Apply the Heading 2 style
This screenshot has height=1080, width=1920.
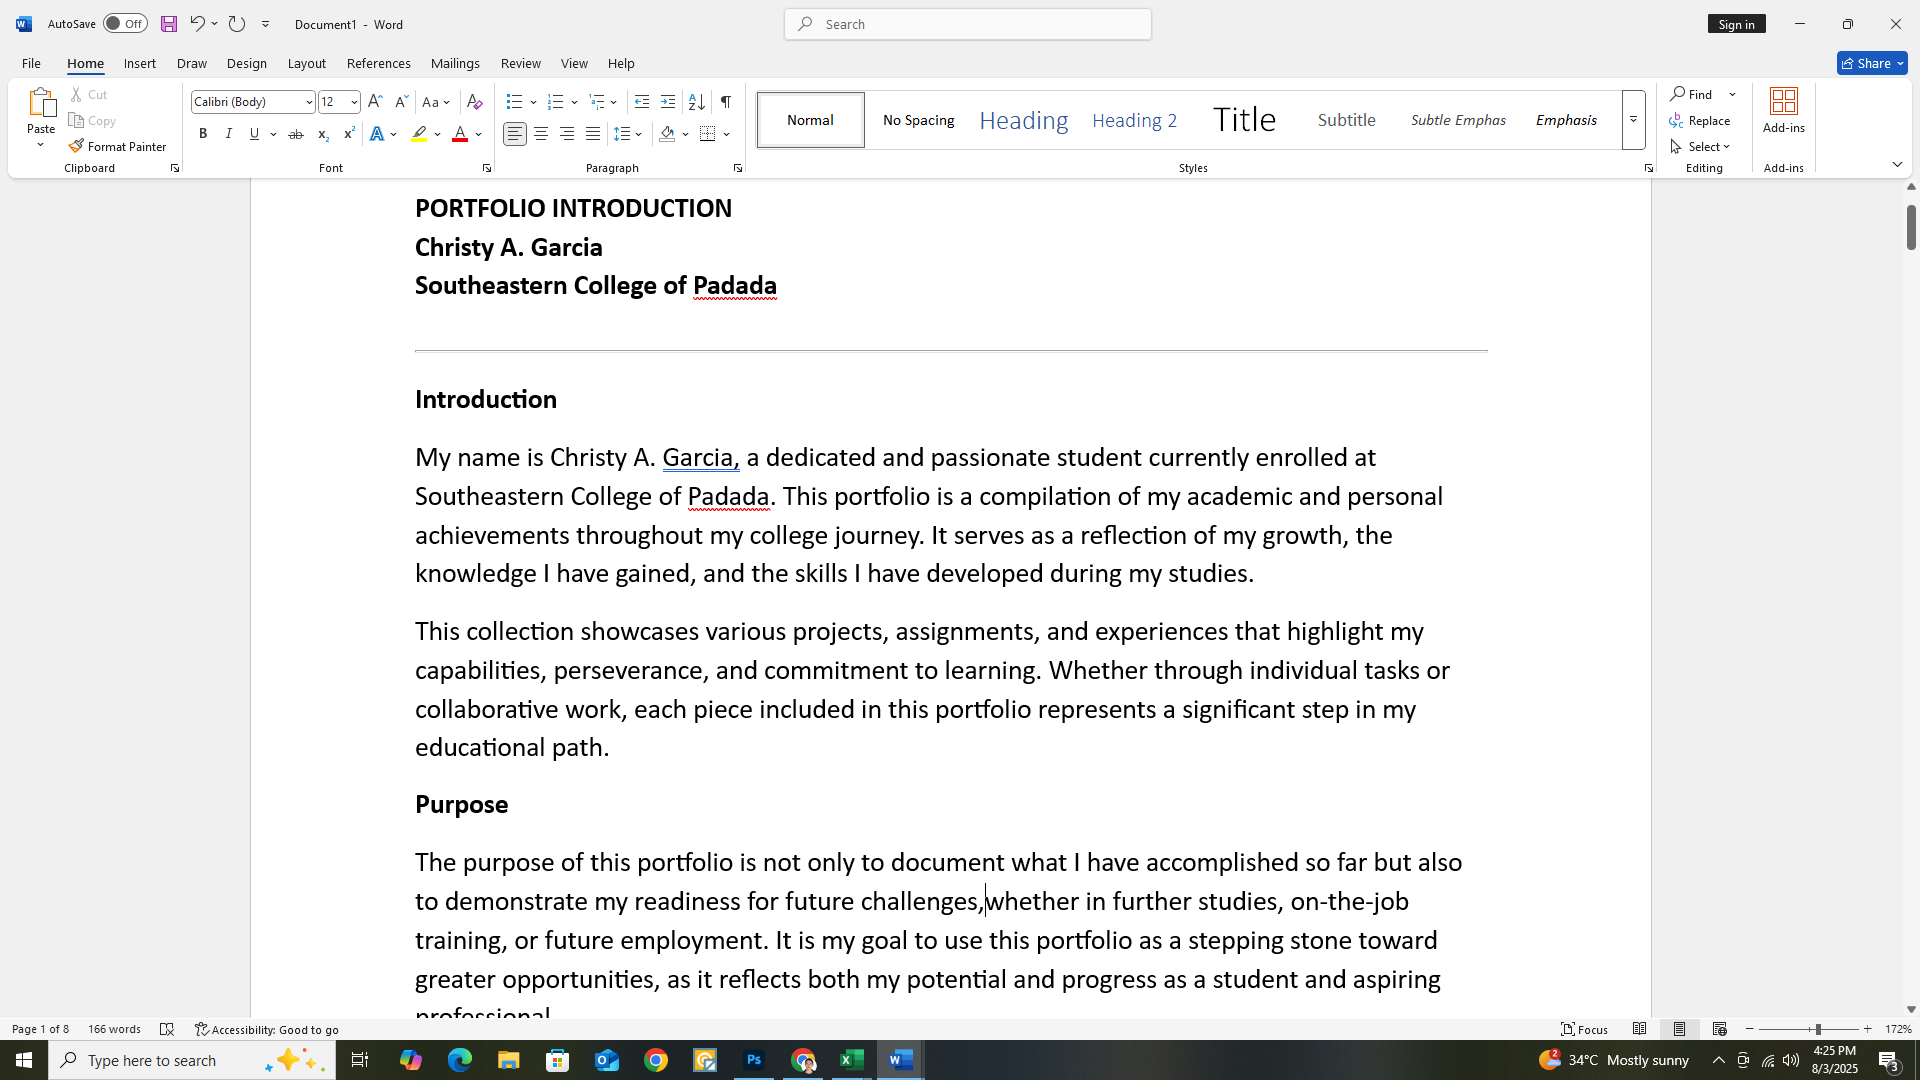point(1134,120)
